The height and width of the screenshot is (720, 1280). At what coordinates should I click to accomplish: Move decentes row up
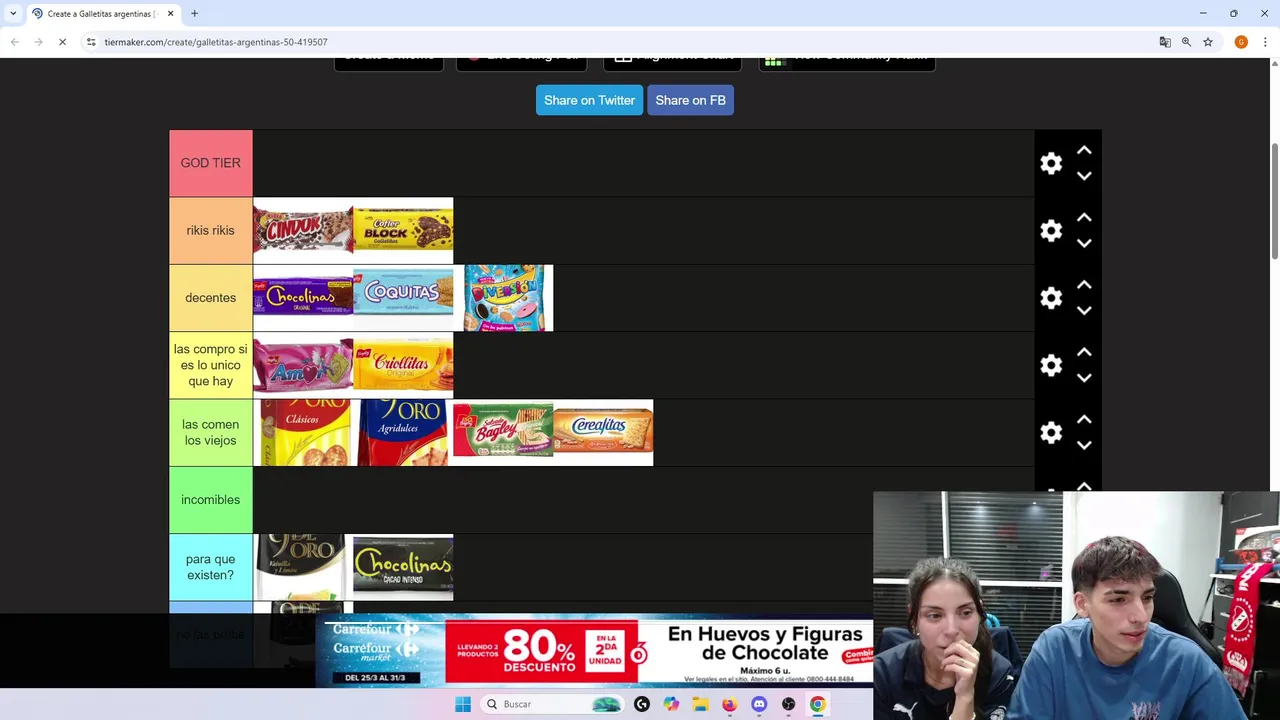tap(1084, 285)
